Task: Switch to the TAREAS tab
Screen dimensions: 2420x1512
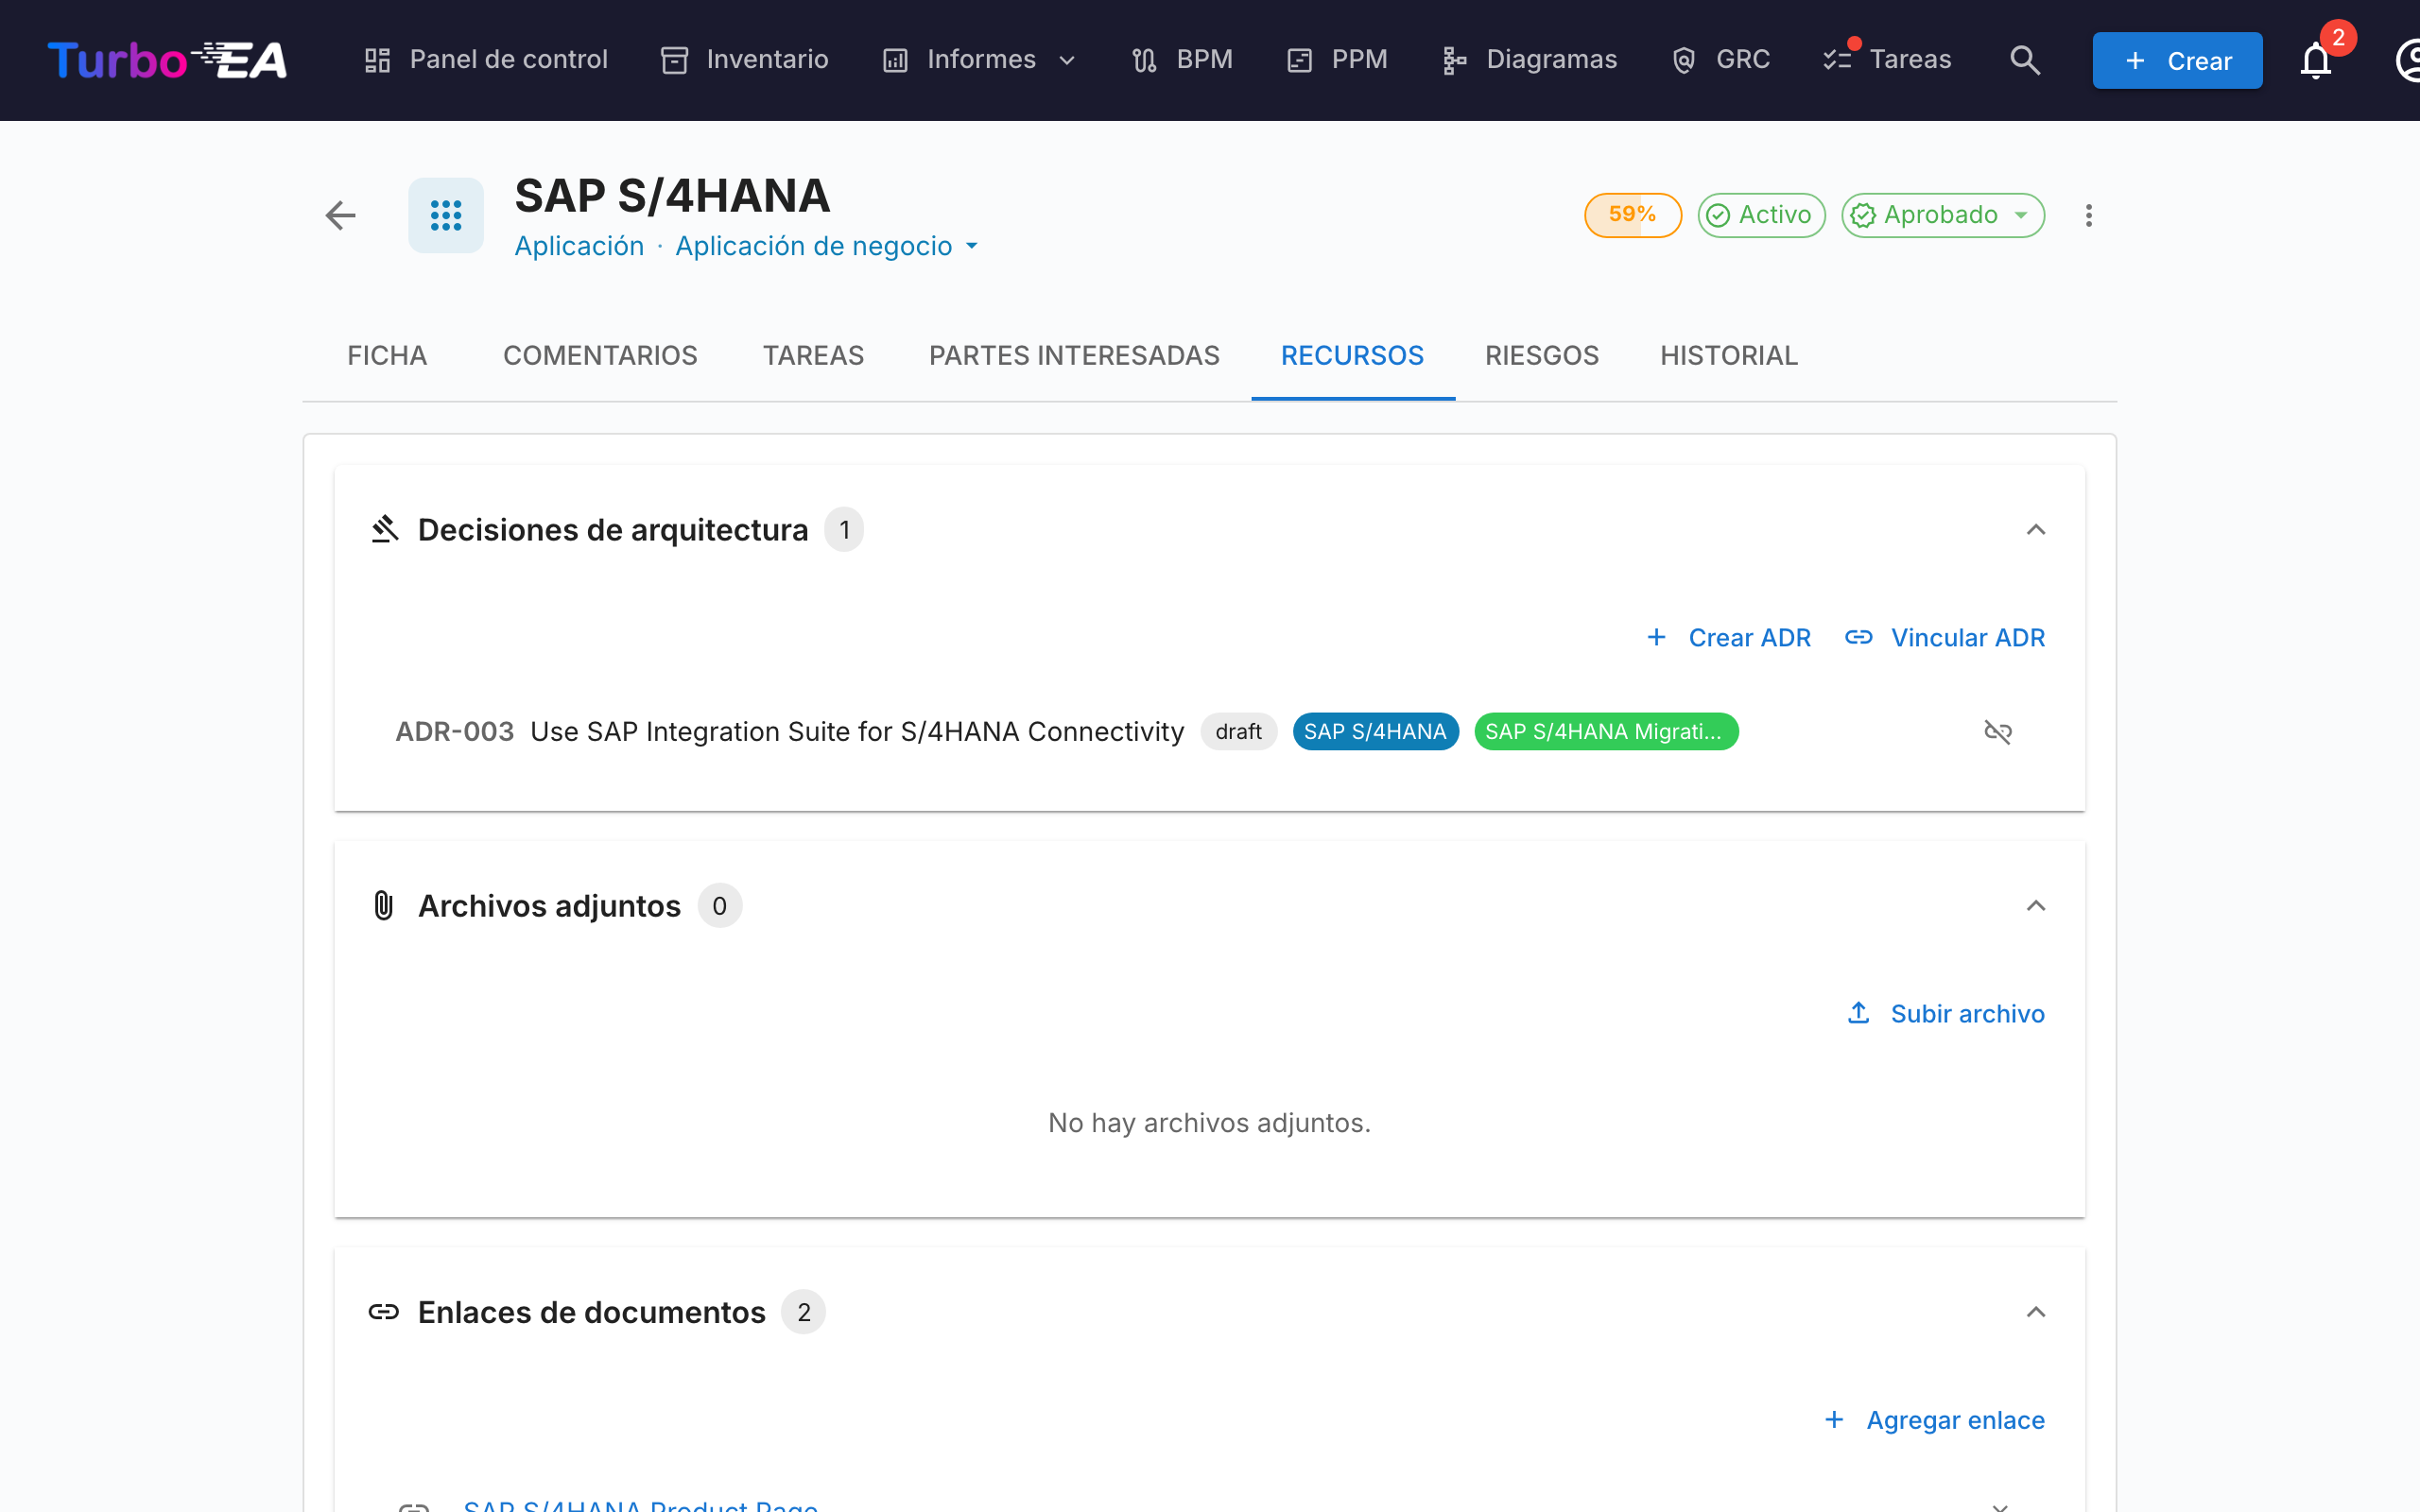Action: (x=813, y=355)
